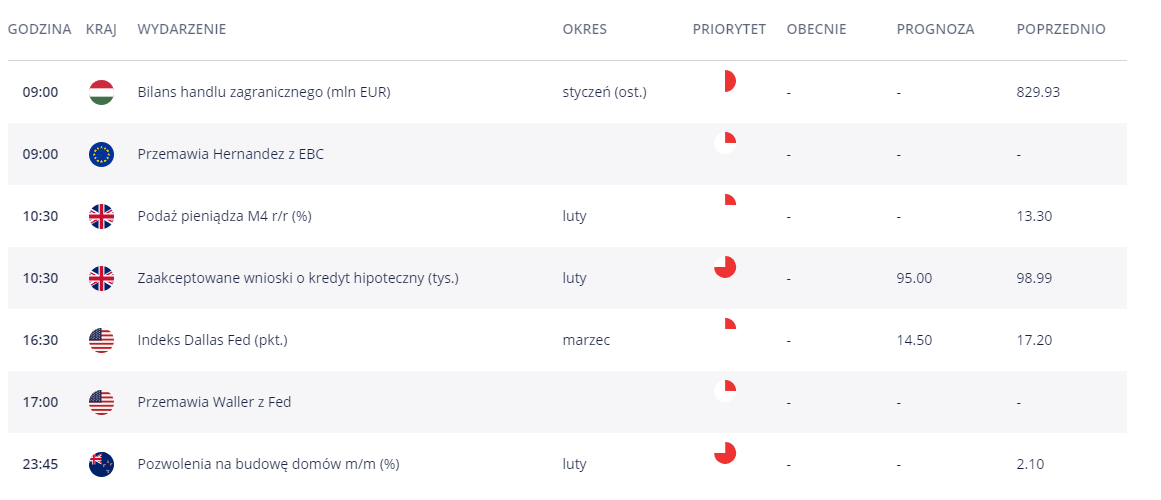Click priority indicator for mortgage approvals row
This screenshot has width=1161, height=500.
point(725,267)
